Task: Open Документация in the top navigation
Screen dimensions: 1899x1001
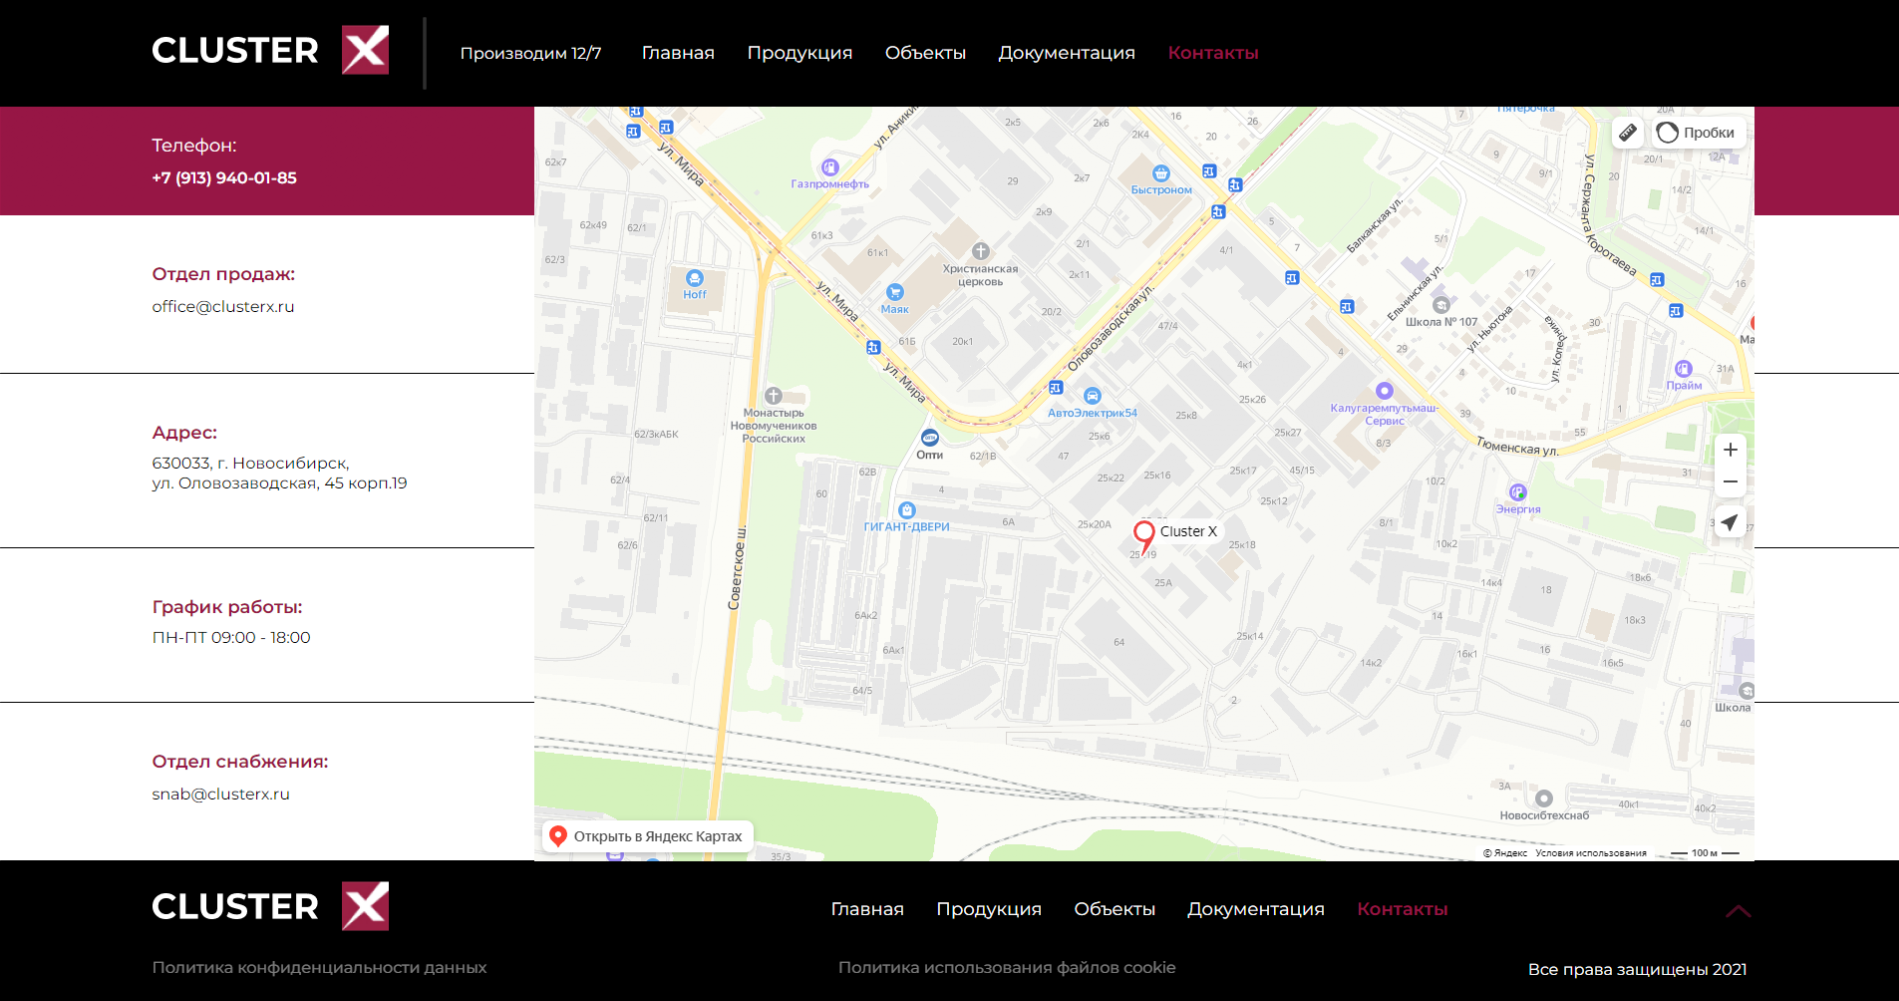Action: tap(1066, 53)
